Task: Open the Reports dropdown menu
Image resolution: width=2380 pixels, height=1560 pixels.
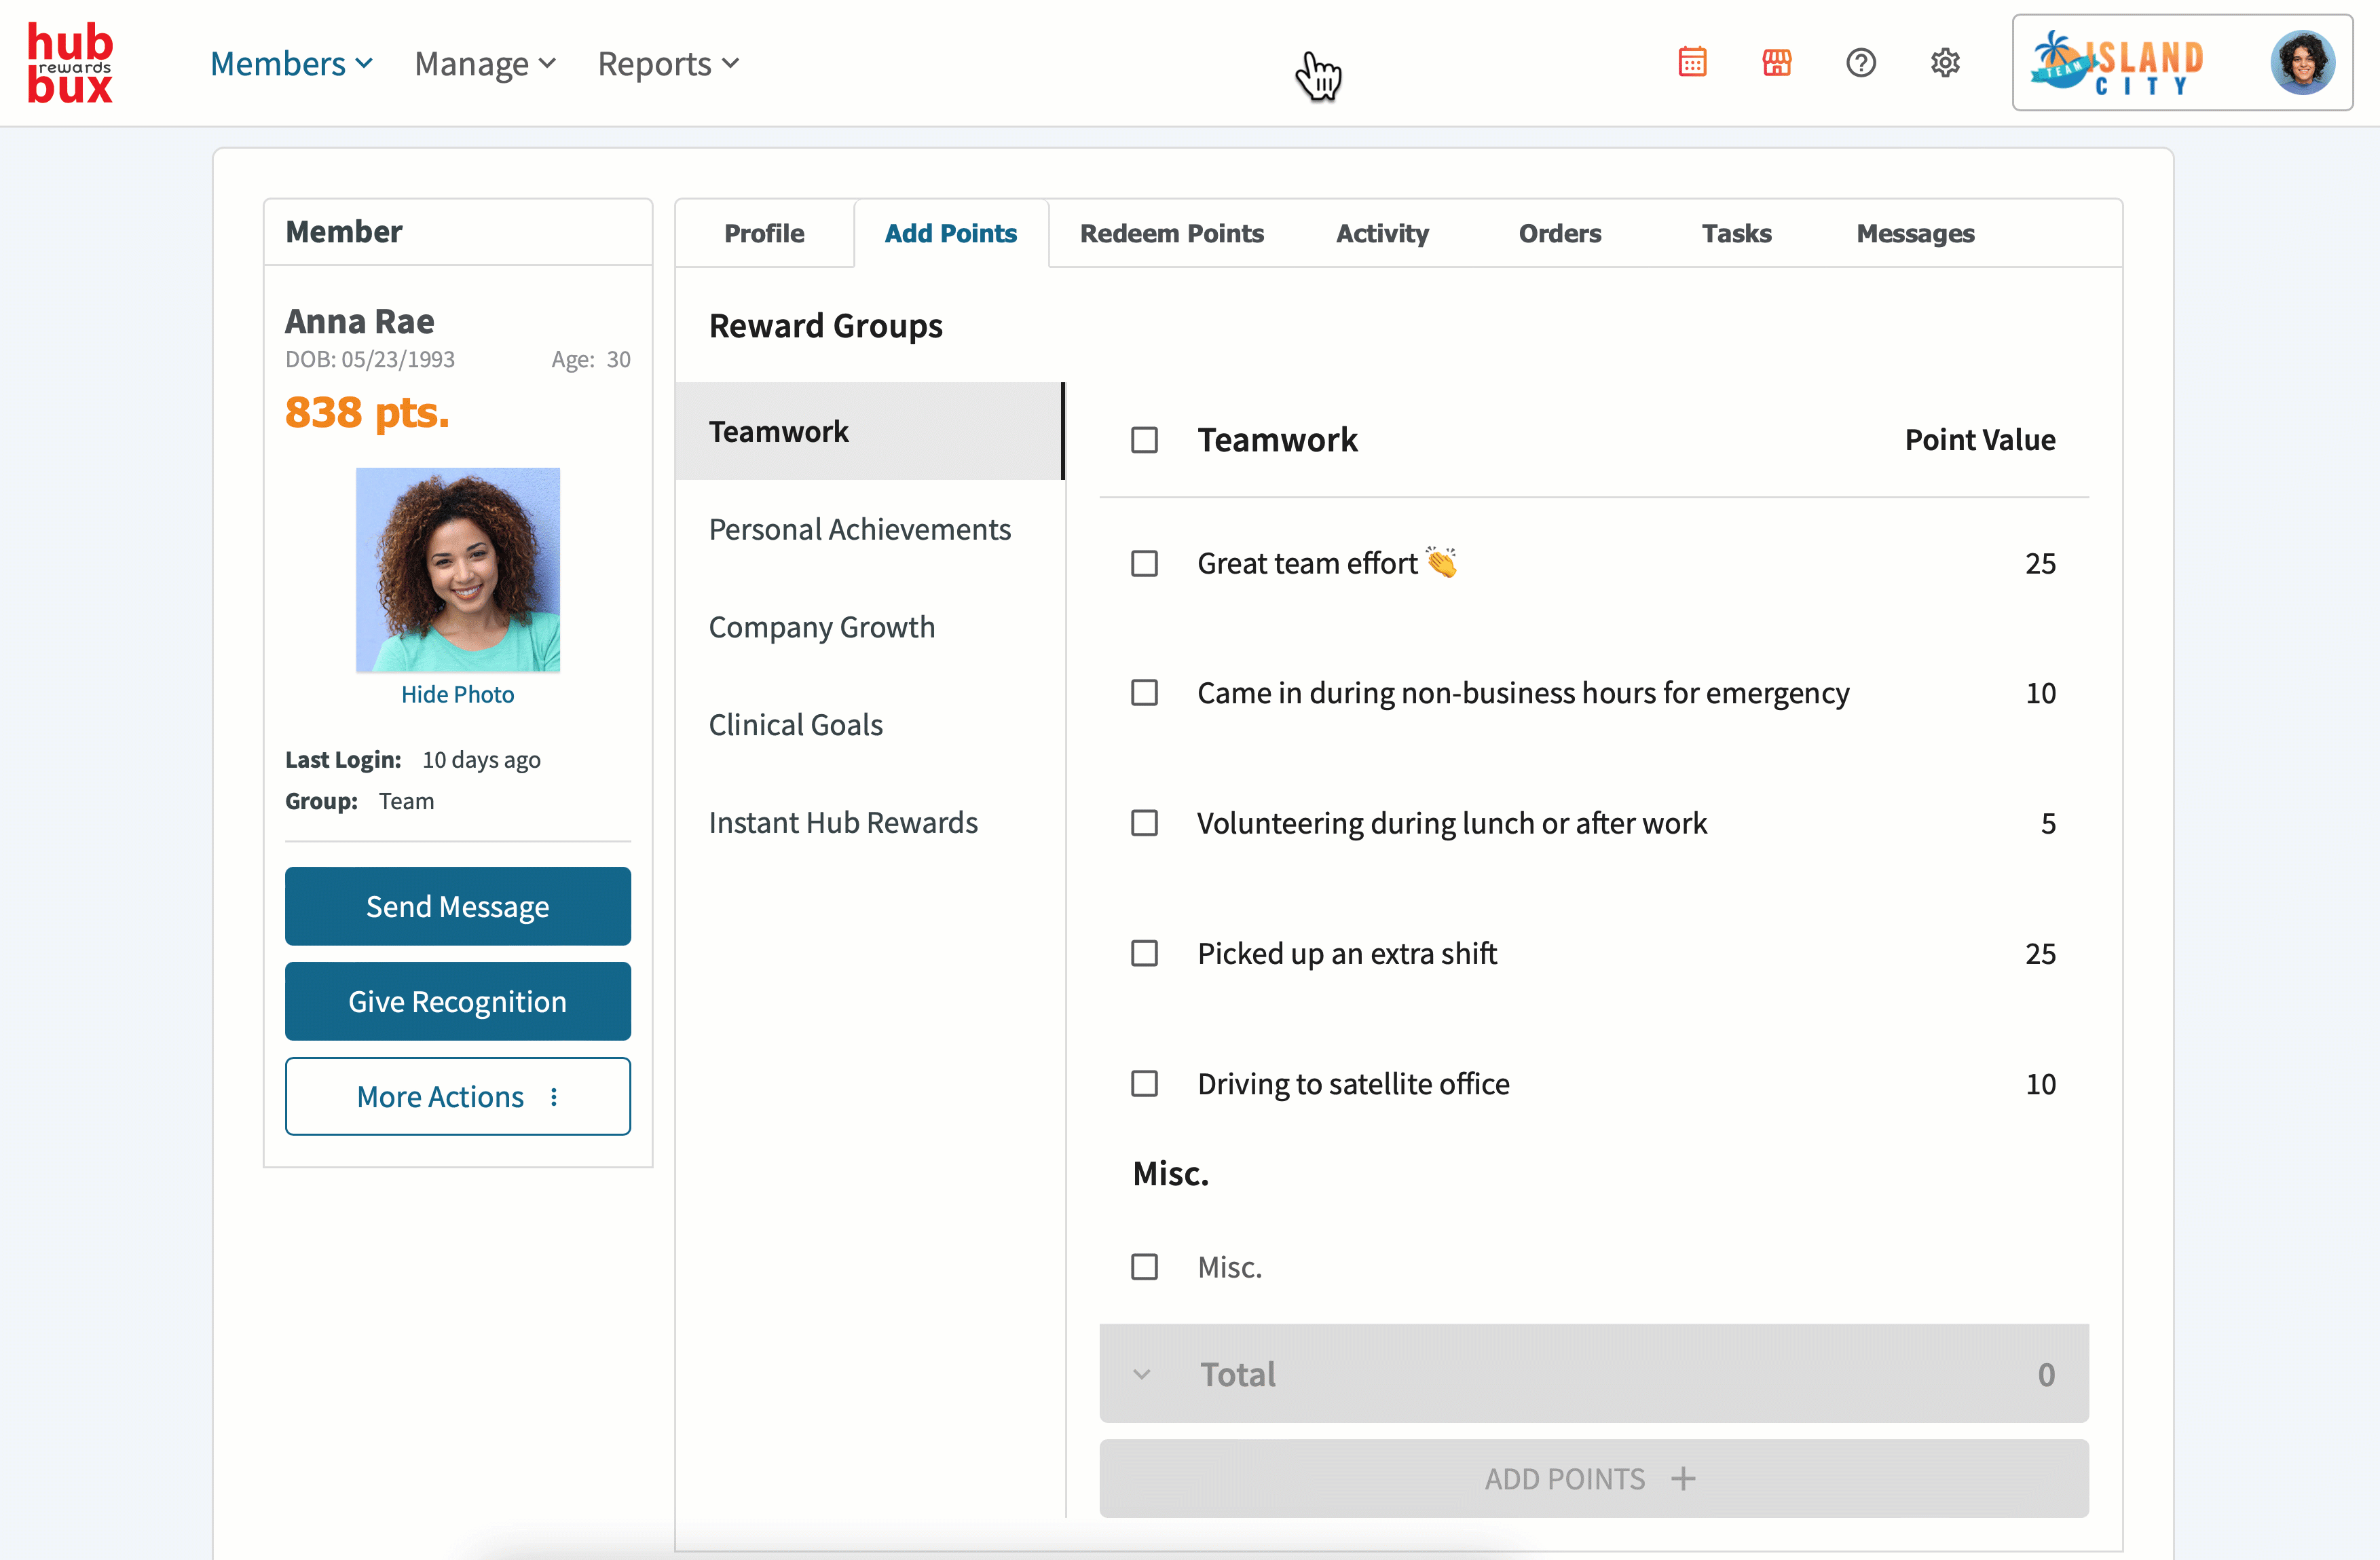Action: click(668, 64)
